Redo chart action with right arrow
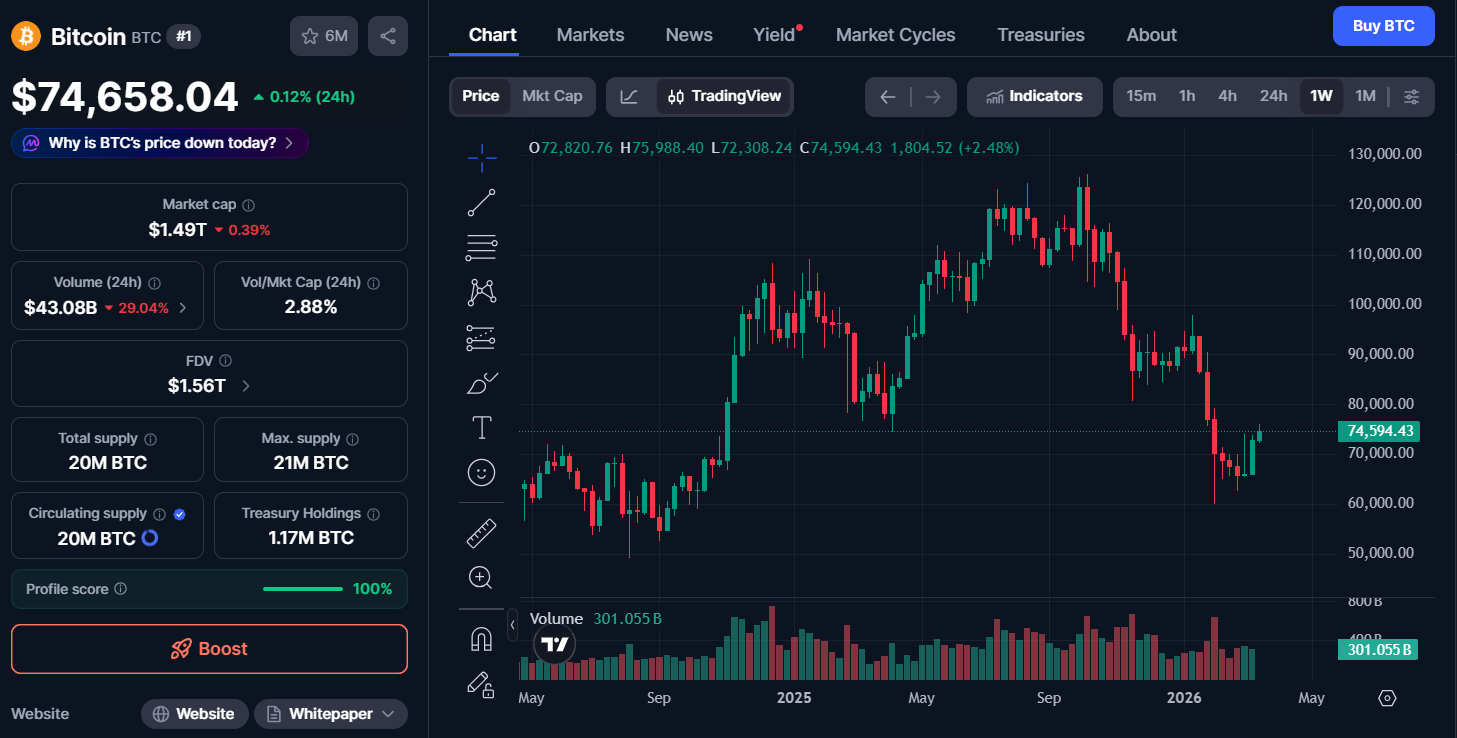Image resolution: width=1457 pixels, height=738 pixels. point(933,97)
